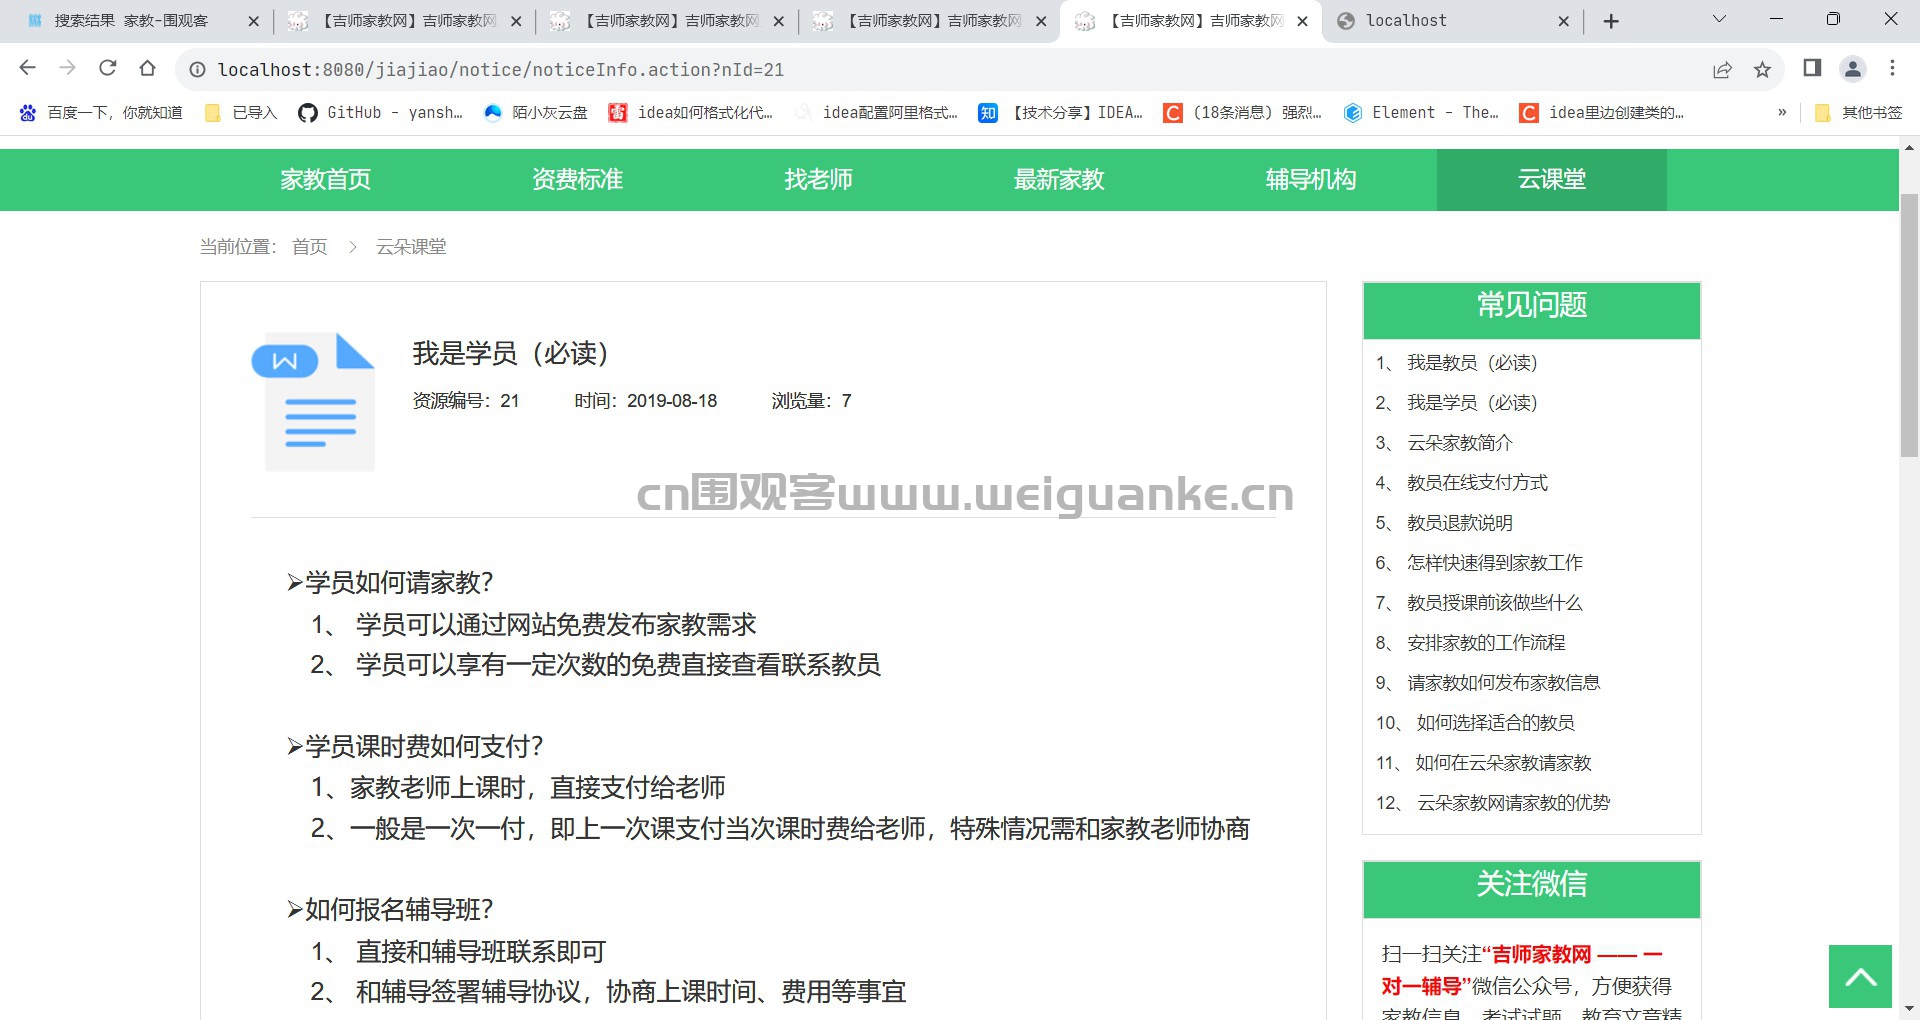Click the green scroll-to-top arrow button
This screenshot has height=1020, width=1920.
coord(1860,976)
